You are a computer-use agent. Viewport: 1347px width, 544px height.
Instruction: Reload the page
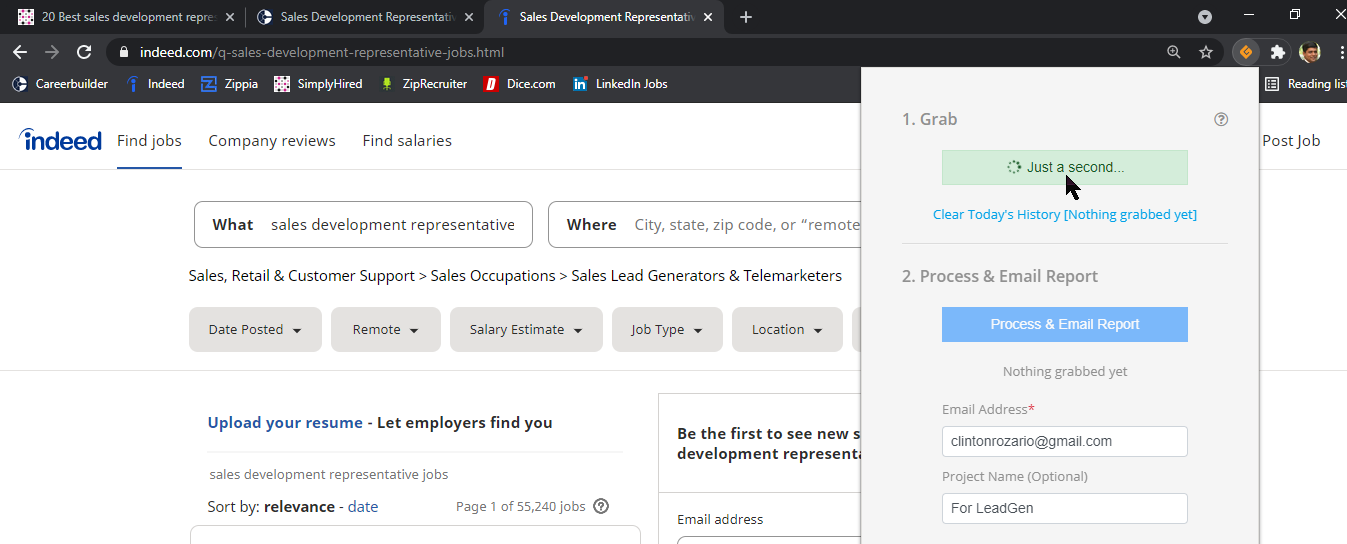coord(84,52)
